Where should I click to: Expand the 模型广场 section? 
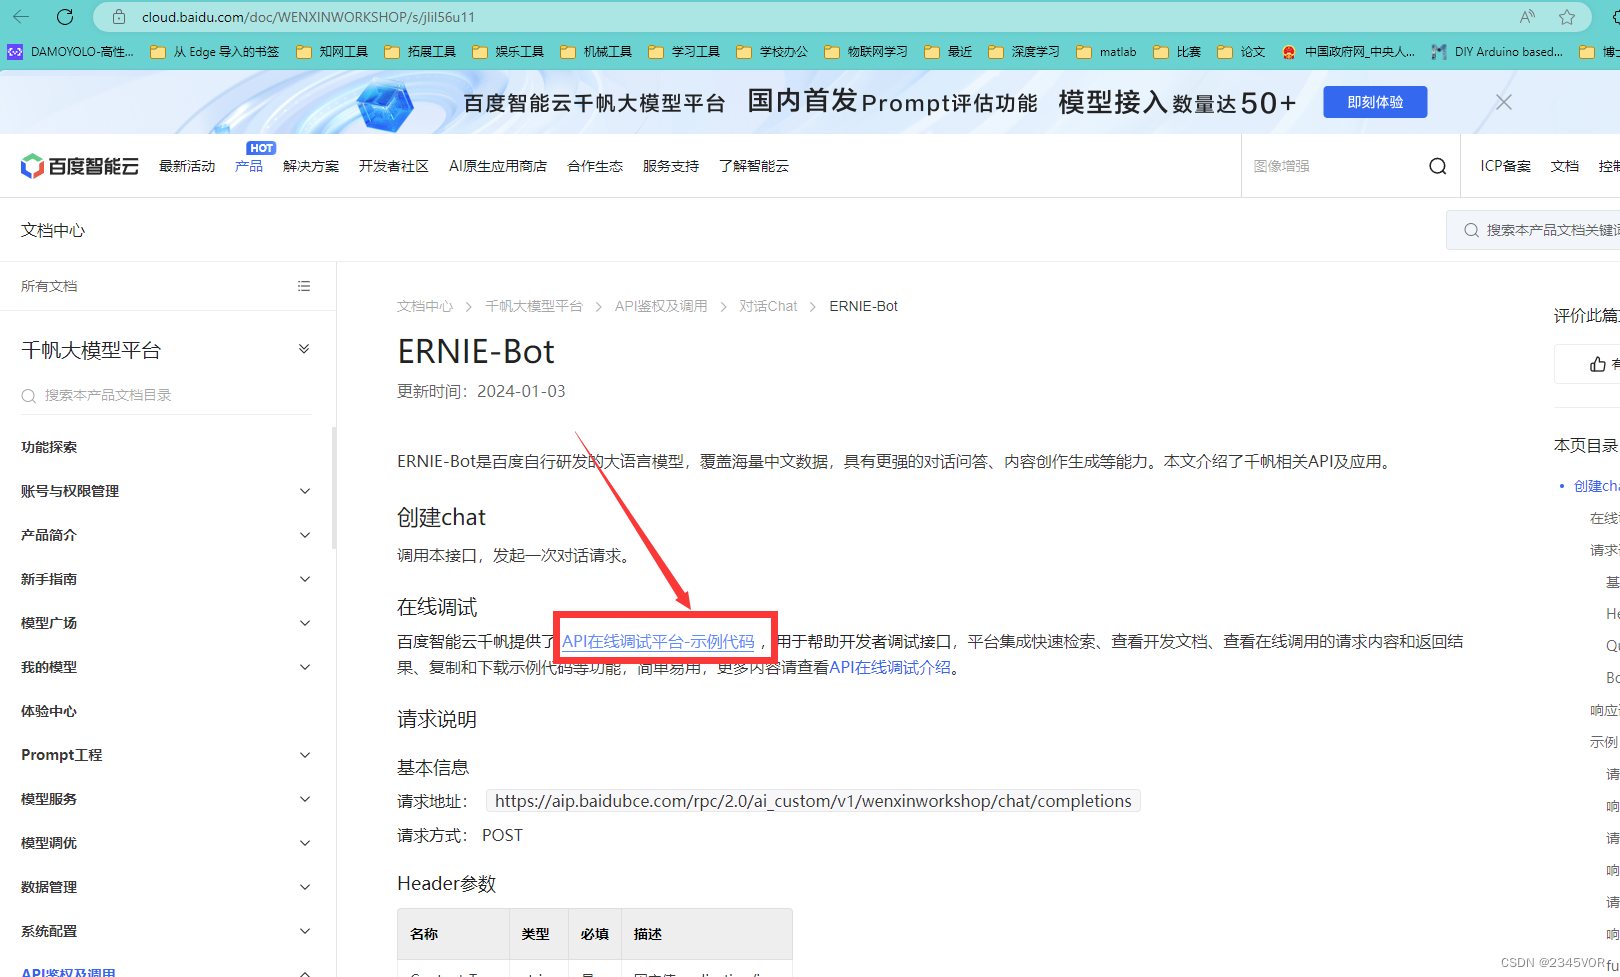[166, 623]
